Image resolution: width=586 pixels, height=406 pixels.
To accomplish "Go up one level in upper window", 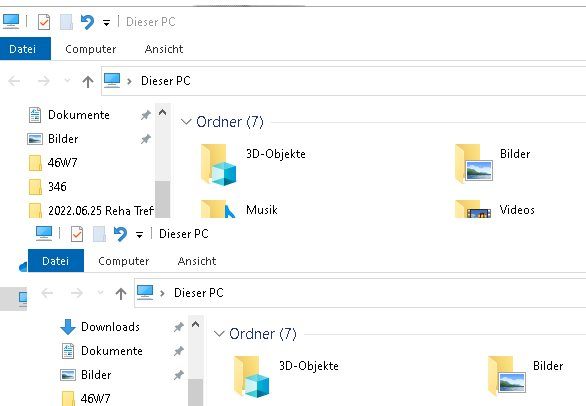I will tap(88, 81).
